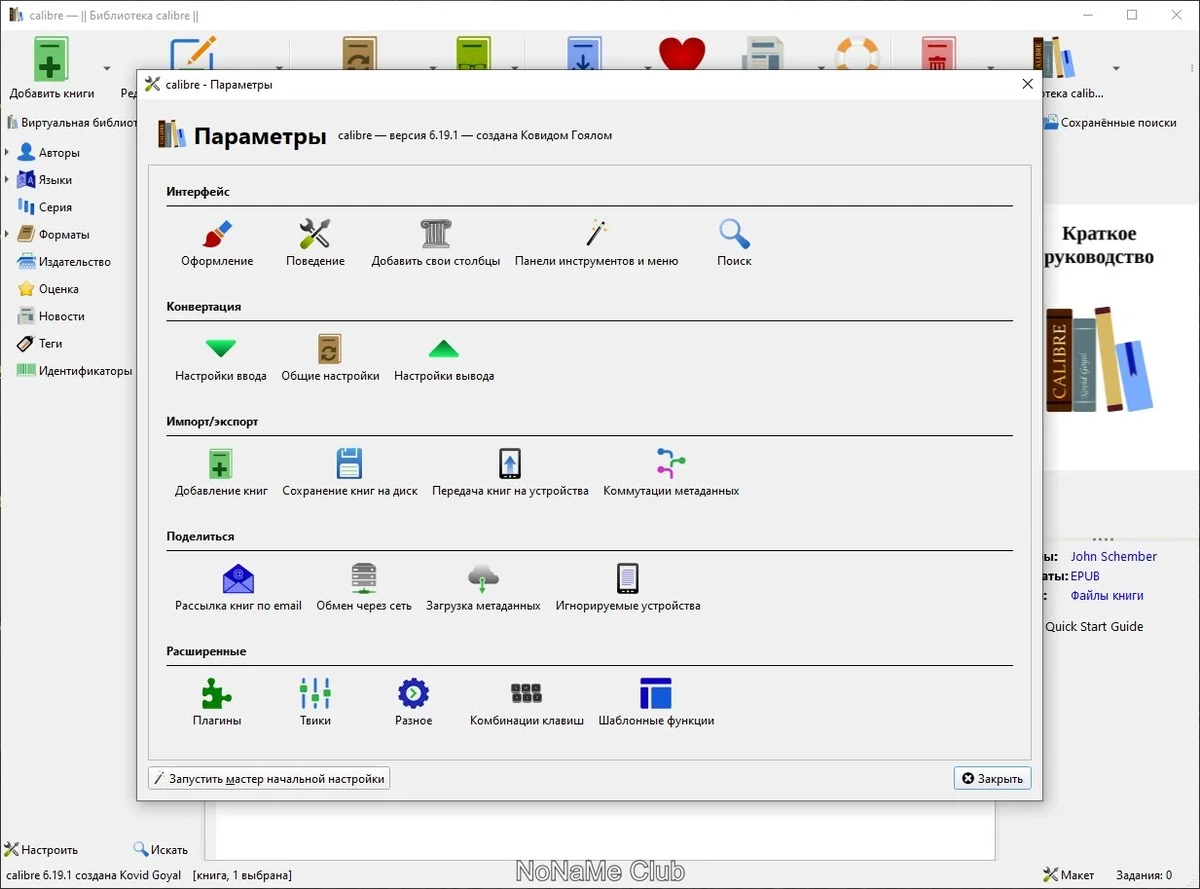Open Добавление книг import settings

coord(221,474)
